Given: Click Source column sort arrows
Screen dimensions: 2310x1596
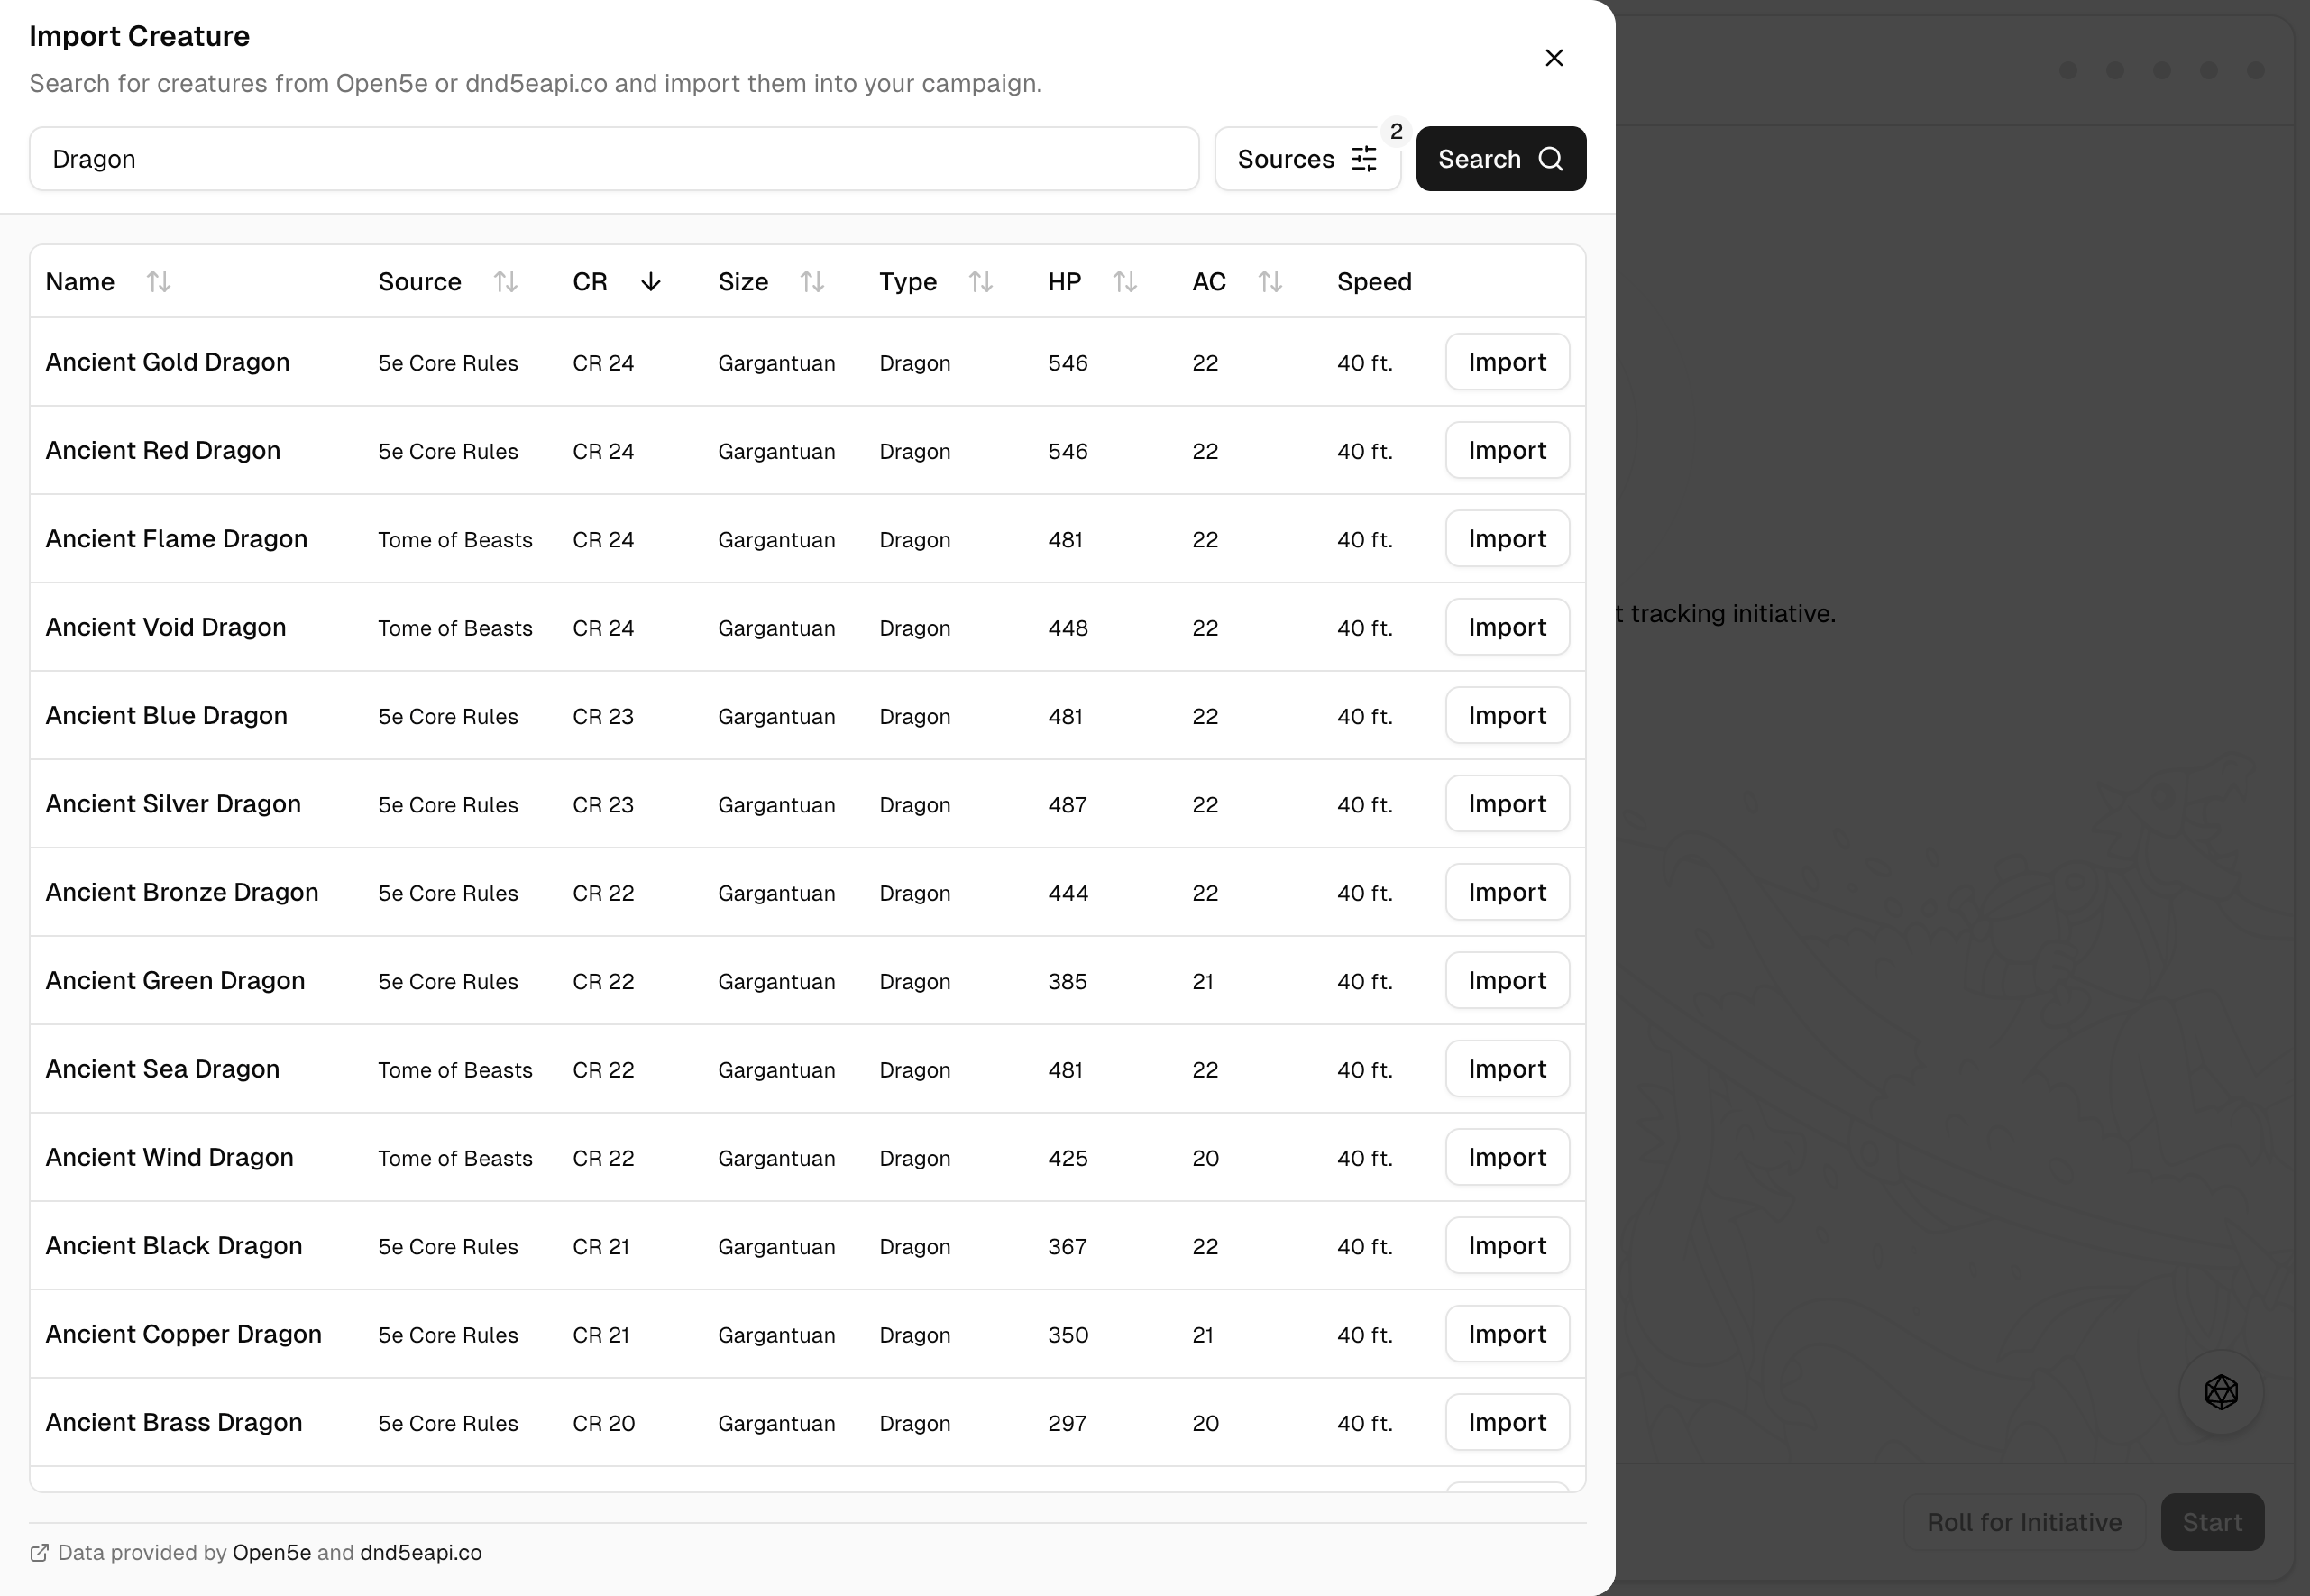Looking at the screenshot, I should (x=505, y=282).
